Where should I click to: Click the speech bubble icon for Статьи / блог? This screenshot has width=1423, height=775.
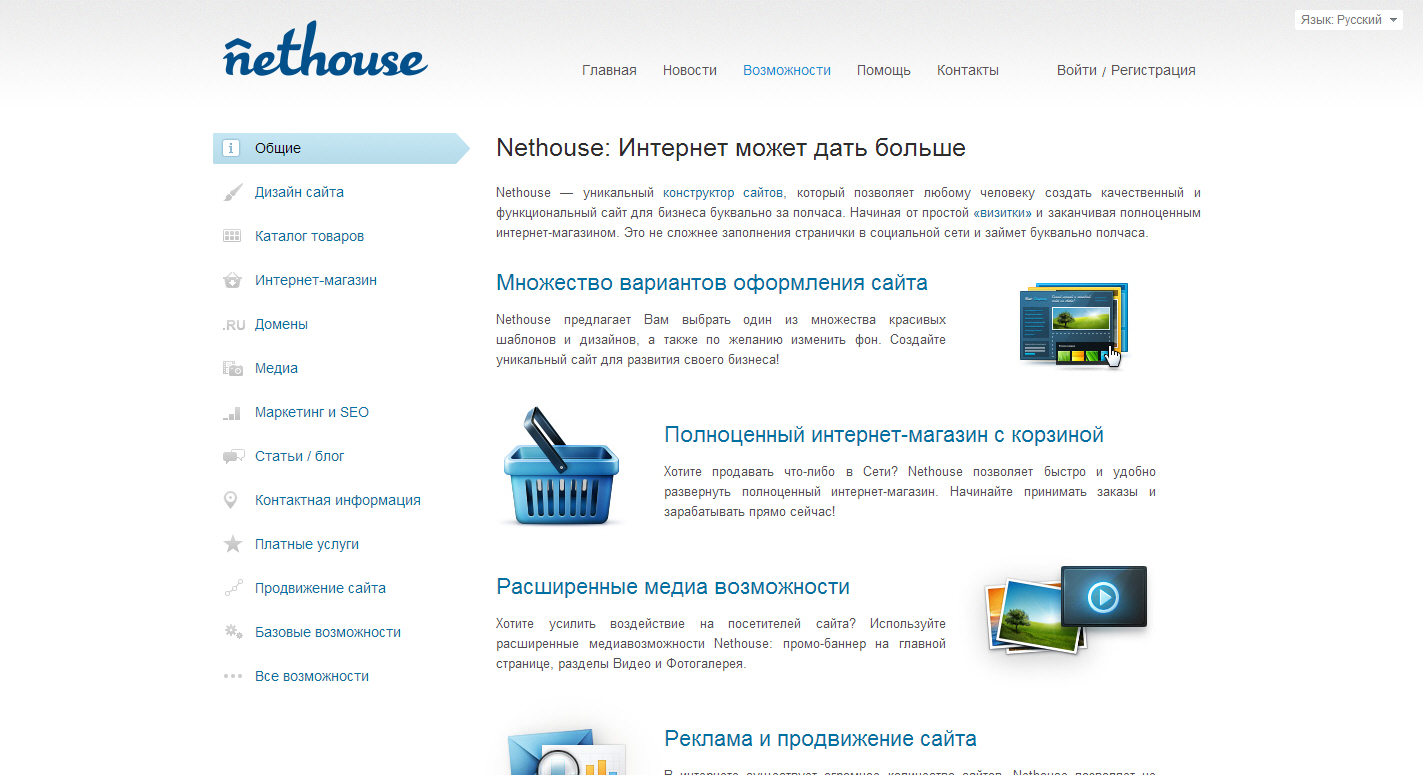tap(233, 457)
